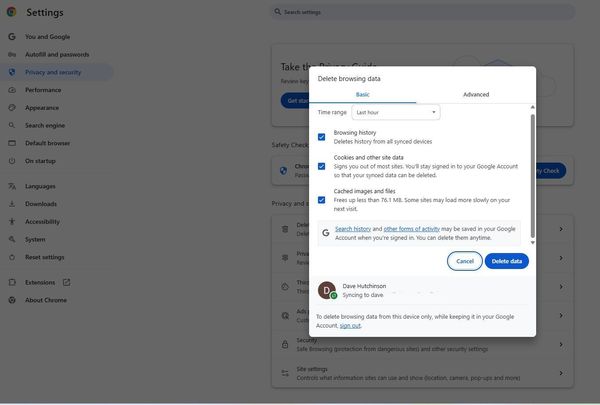Viewport: 600px width, 405px height.
Task: Click the Search settings input field
Action: (423, 12)
